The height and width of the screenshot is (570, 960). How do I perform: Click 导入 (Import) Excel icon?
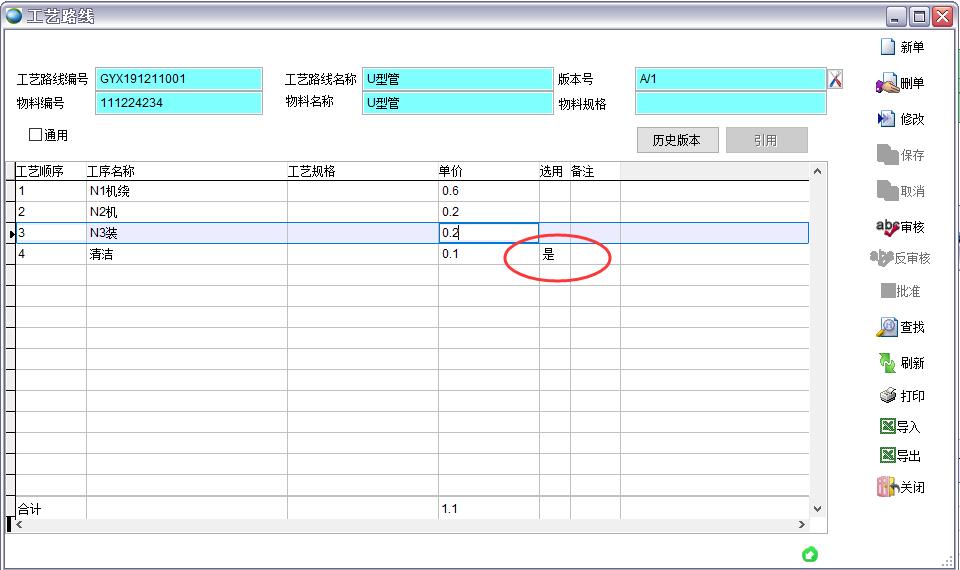tap(887, 427)
